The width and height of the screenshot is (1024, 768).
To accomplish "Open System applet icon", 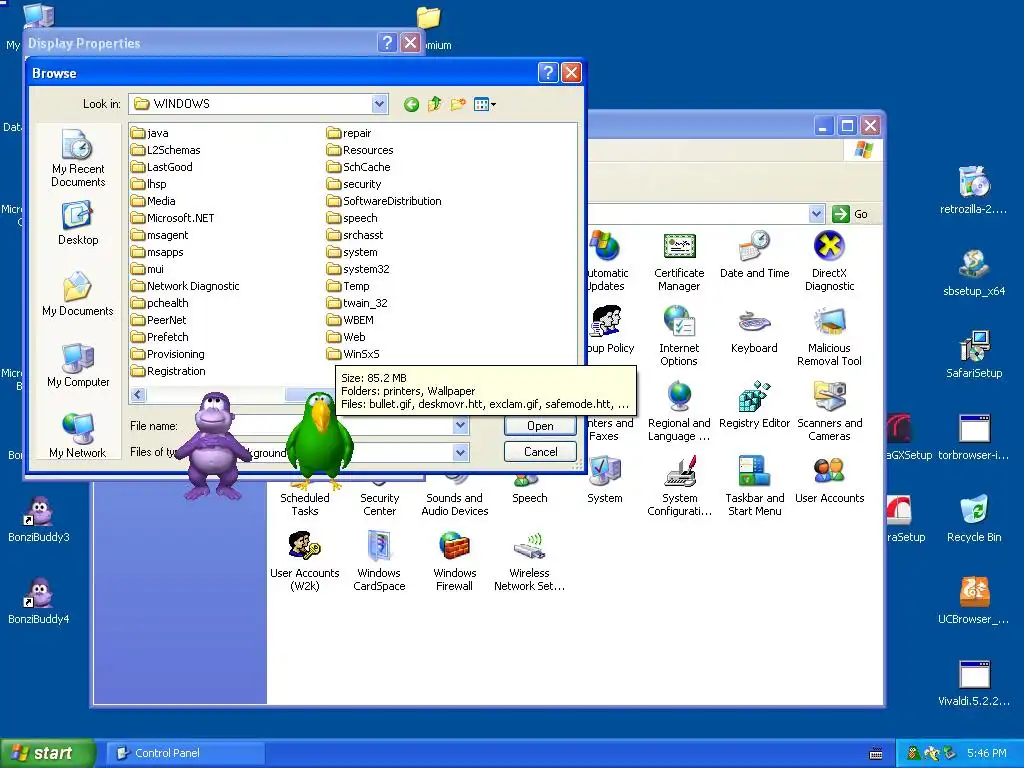I will coord(605,481).
